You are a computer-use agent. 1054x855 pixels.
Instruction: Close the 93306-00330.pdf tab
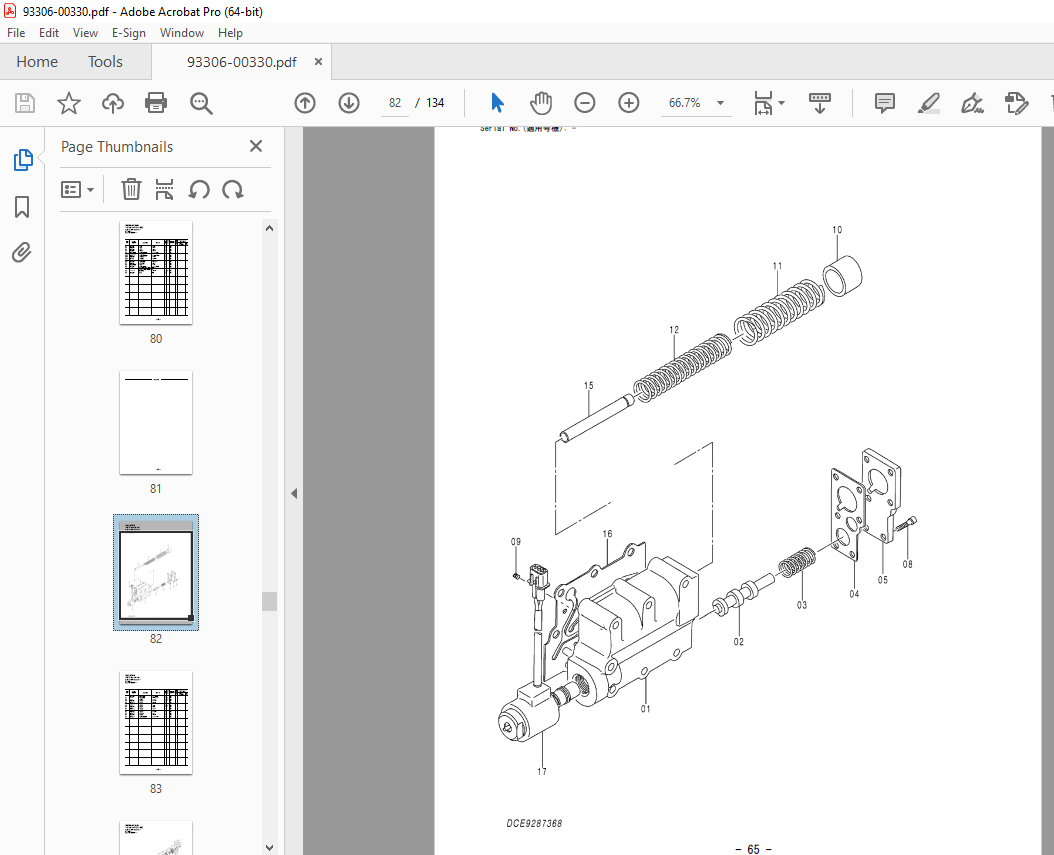pyautogui.click(x=319, y=61)
